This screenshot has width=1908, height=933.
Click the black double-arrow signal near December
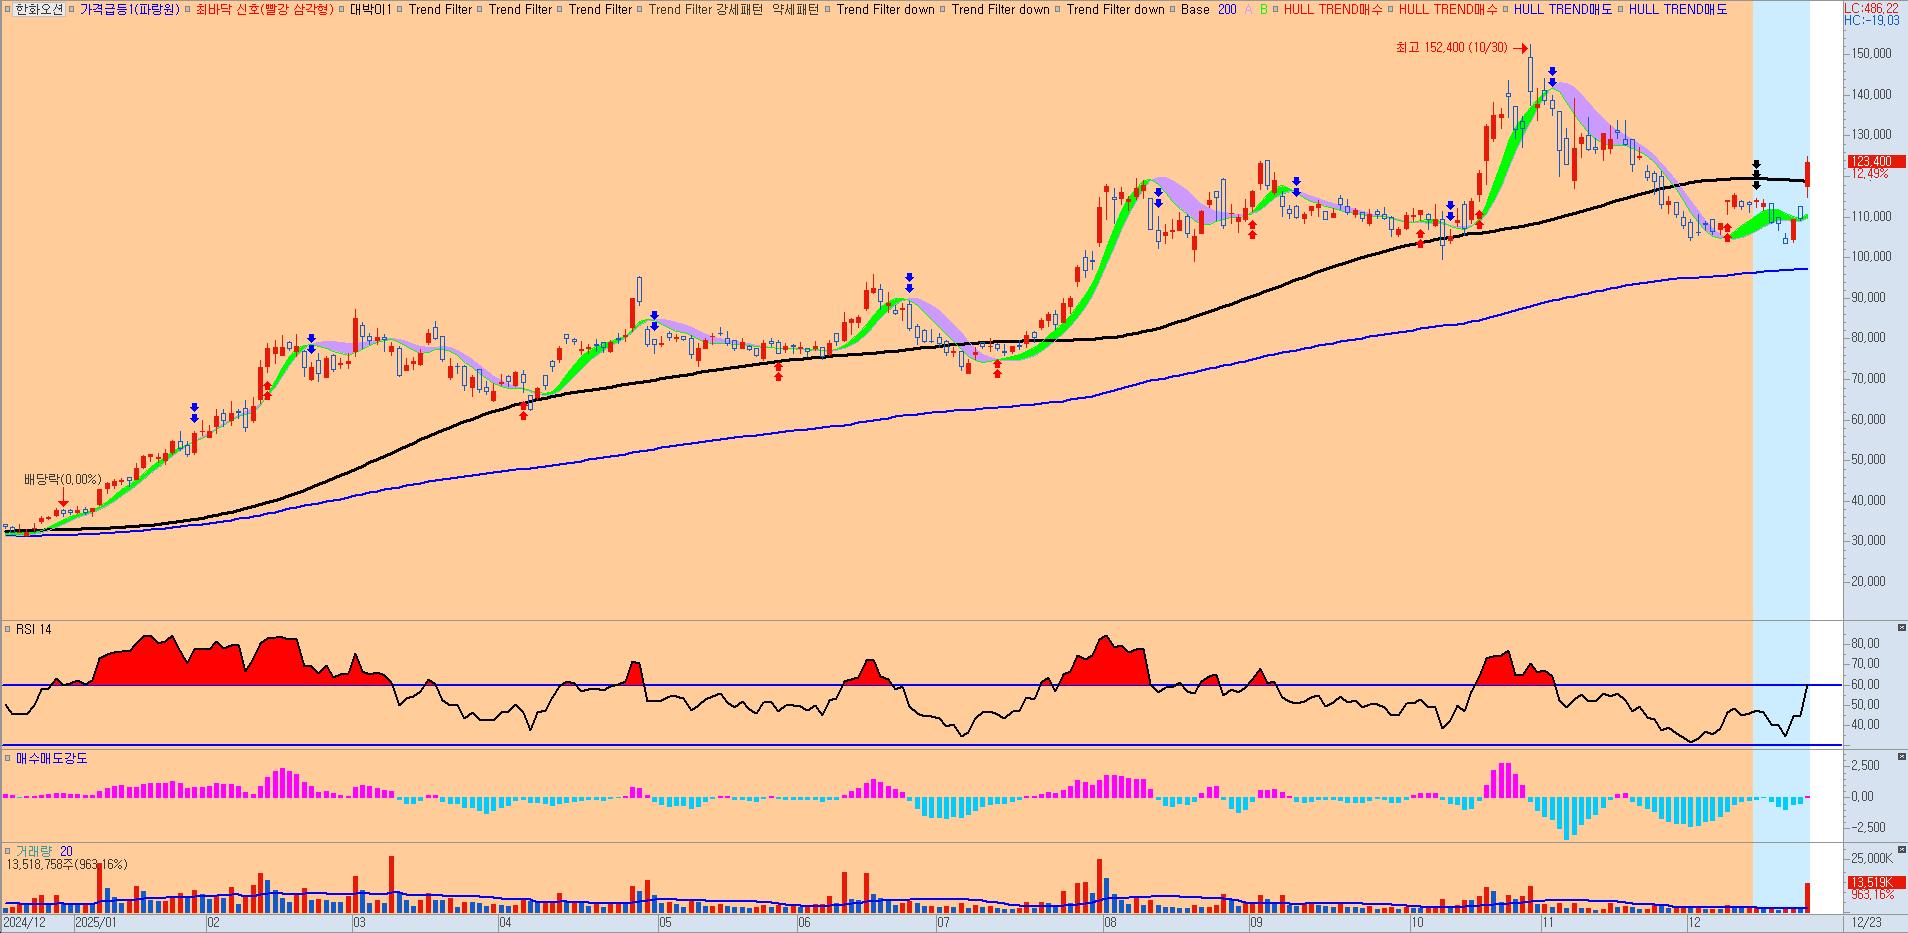pyautogui.click(x=1756, y=174)
